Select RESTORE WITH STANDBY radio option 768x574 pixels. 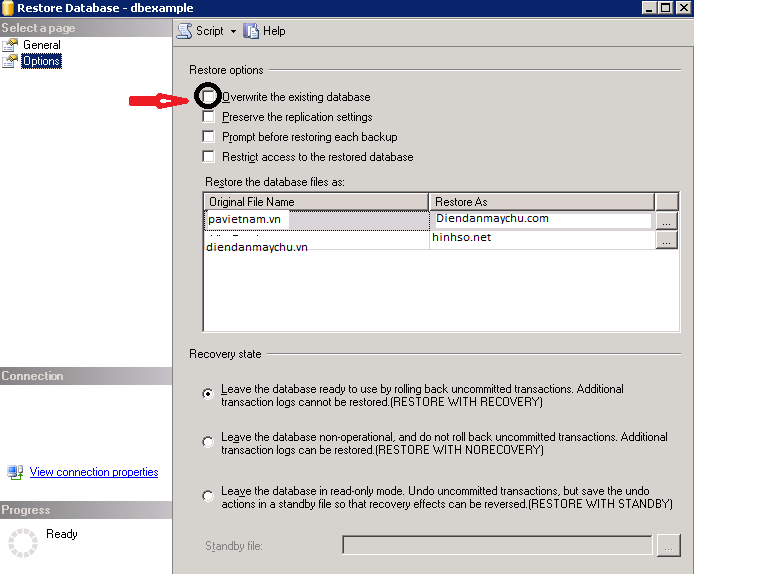click(x=208, y=496)
